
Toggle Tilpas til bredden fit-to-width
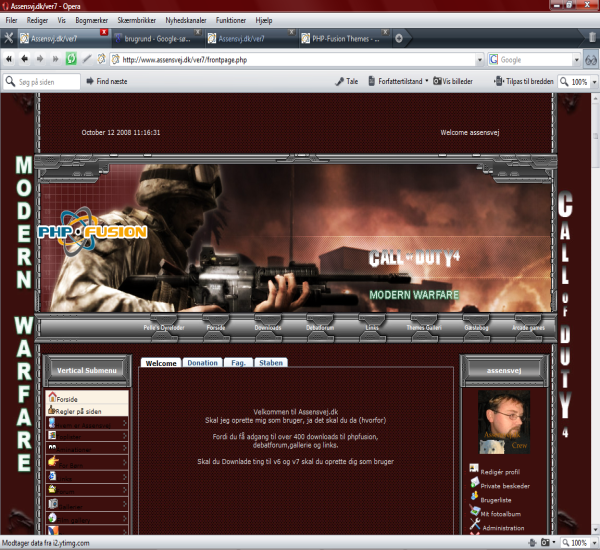[524, 81]
